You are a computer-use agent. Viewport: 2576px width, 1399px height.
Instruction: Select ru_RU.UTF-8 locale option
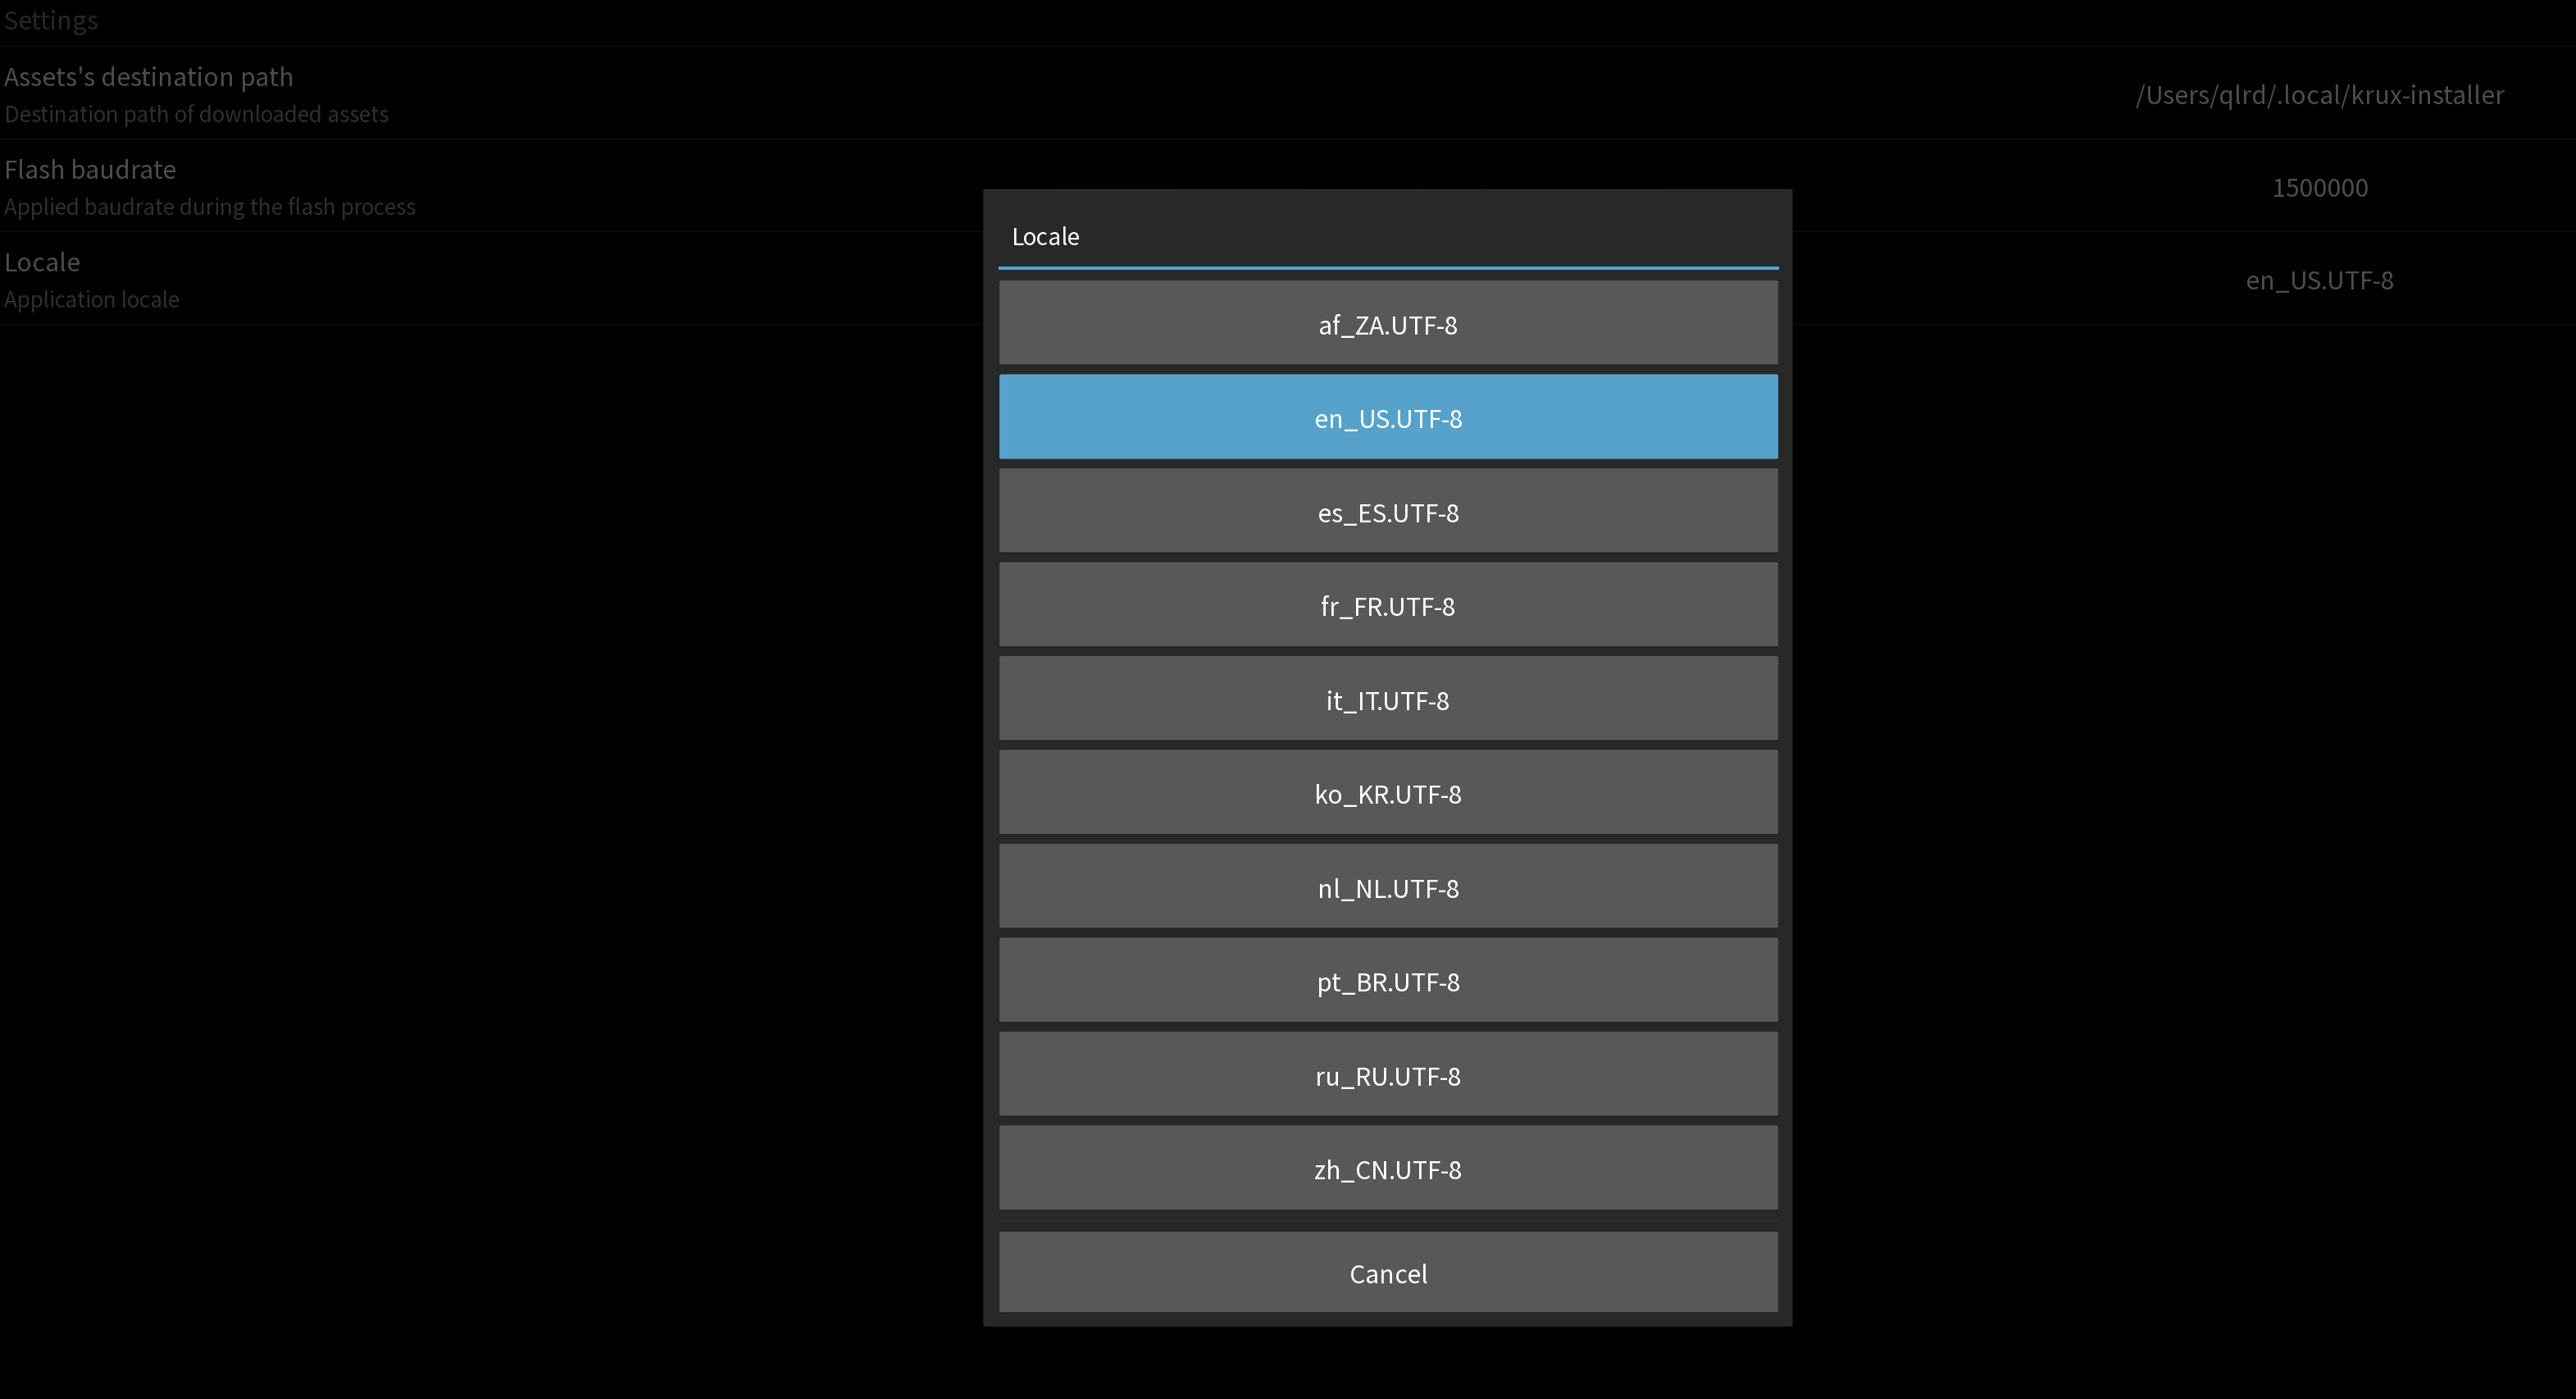(1386, 1075)
